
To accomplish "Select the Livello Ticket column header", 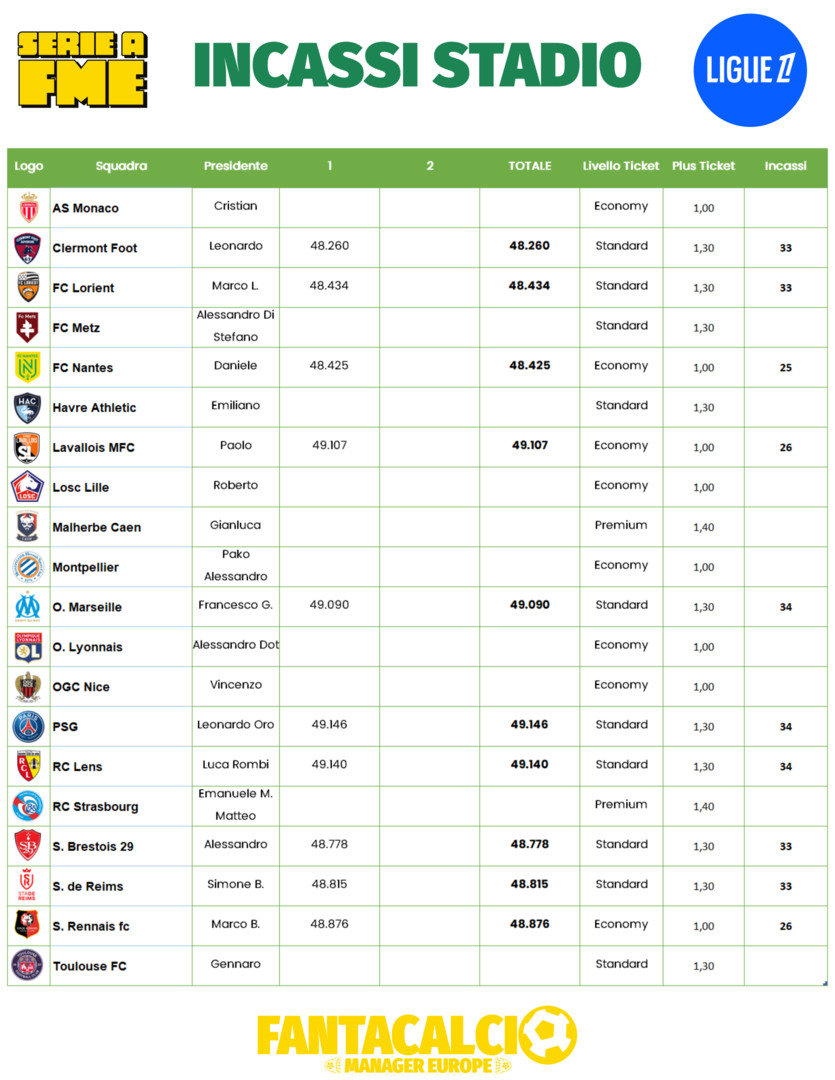I will click(621, 166).
